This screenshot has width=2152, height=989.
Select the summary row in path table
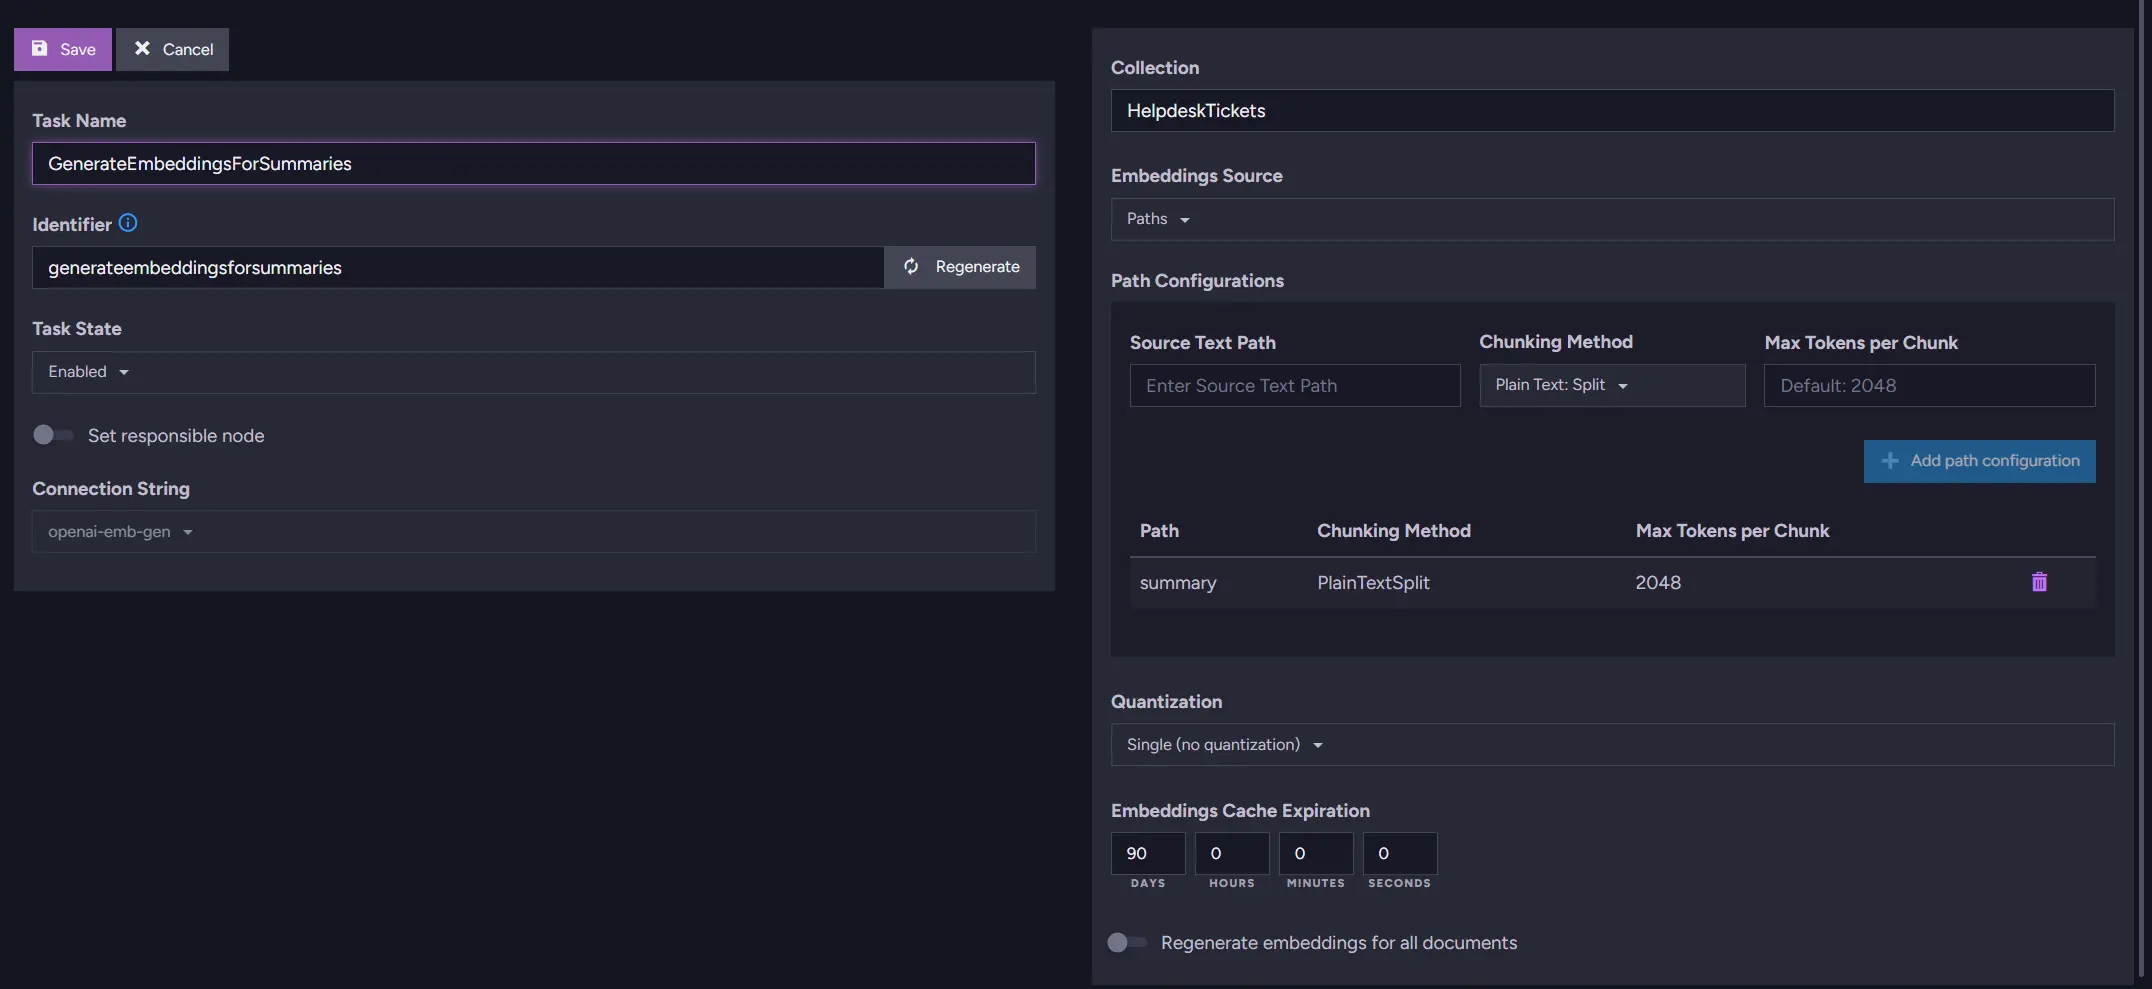(1178, 583)
